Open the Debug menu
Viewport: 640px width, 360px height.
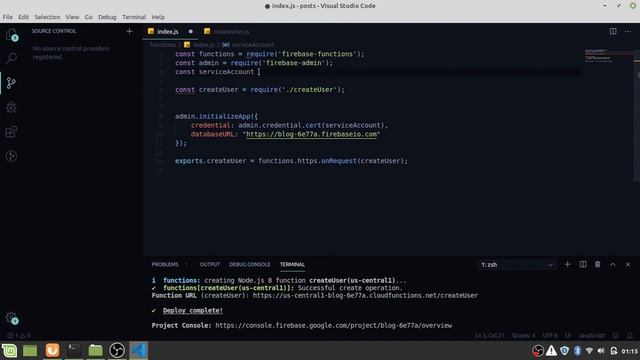[x=107, y=17]
